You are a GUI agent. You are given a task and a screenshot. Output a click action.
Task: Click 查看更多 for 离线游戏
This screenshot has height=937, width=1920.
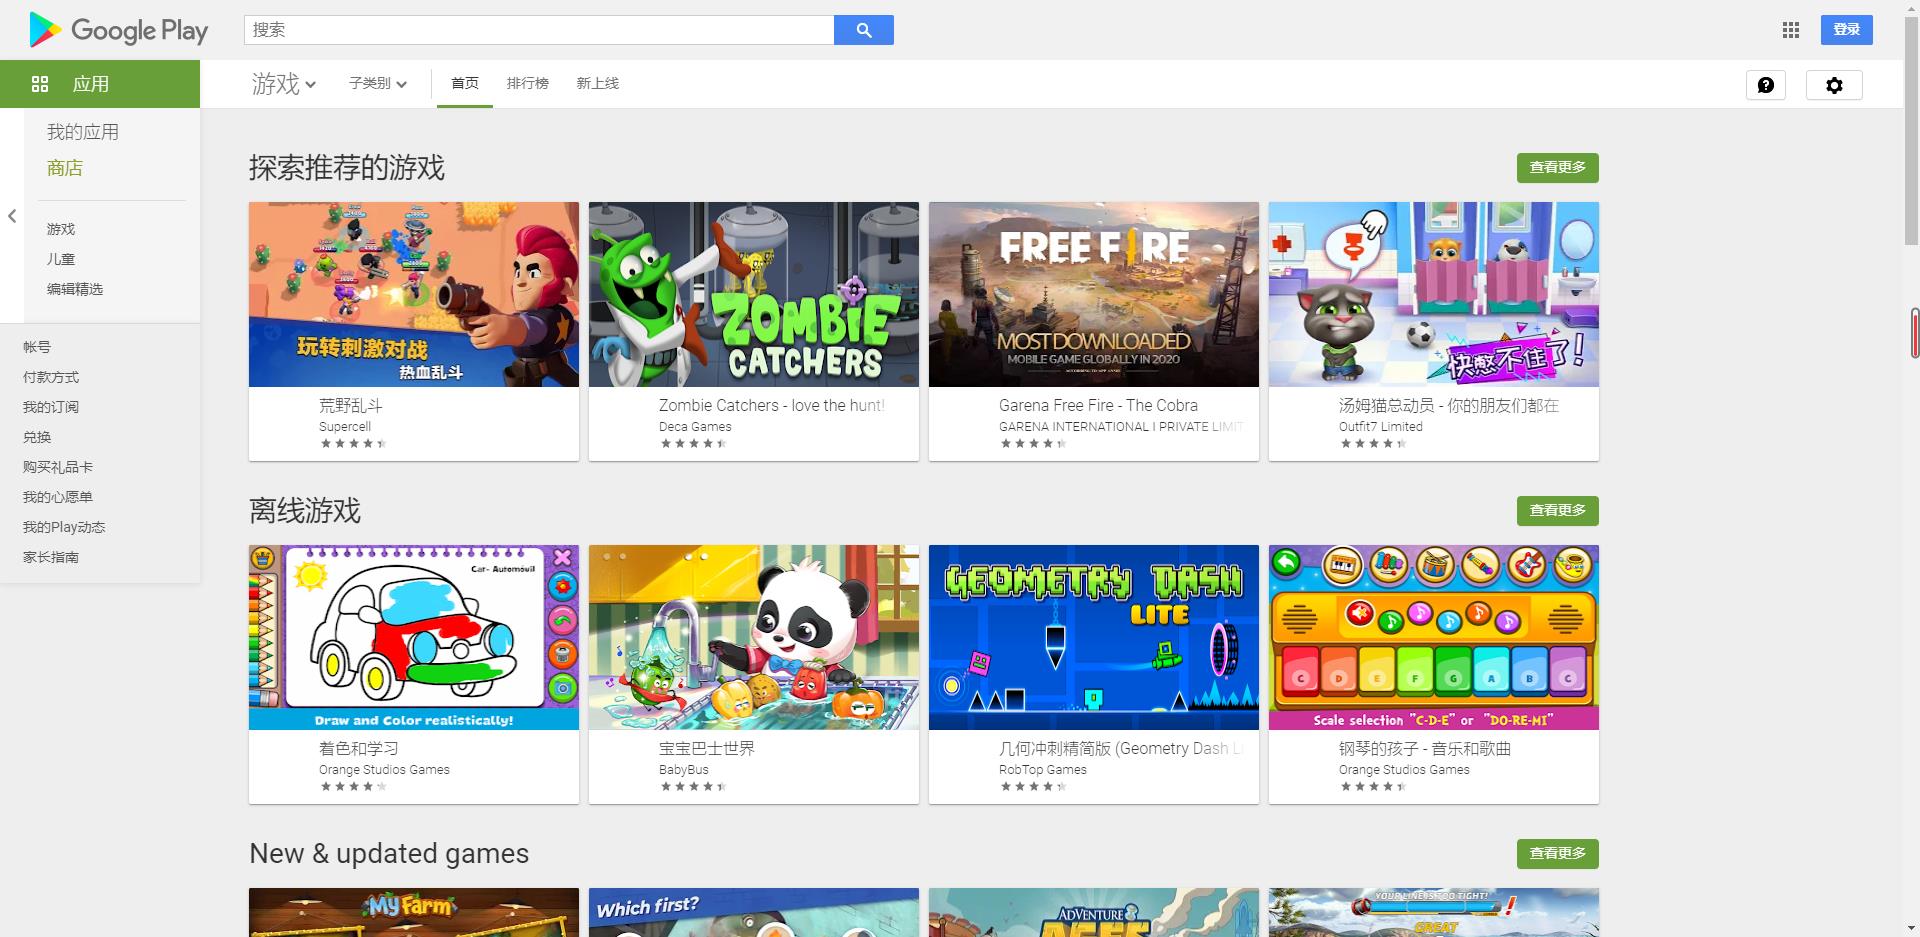click(x=1558, y=511)
